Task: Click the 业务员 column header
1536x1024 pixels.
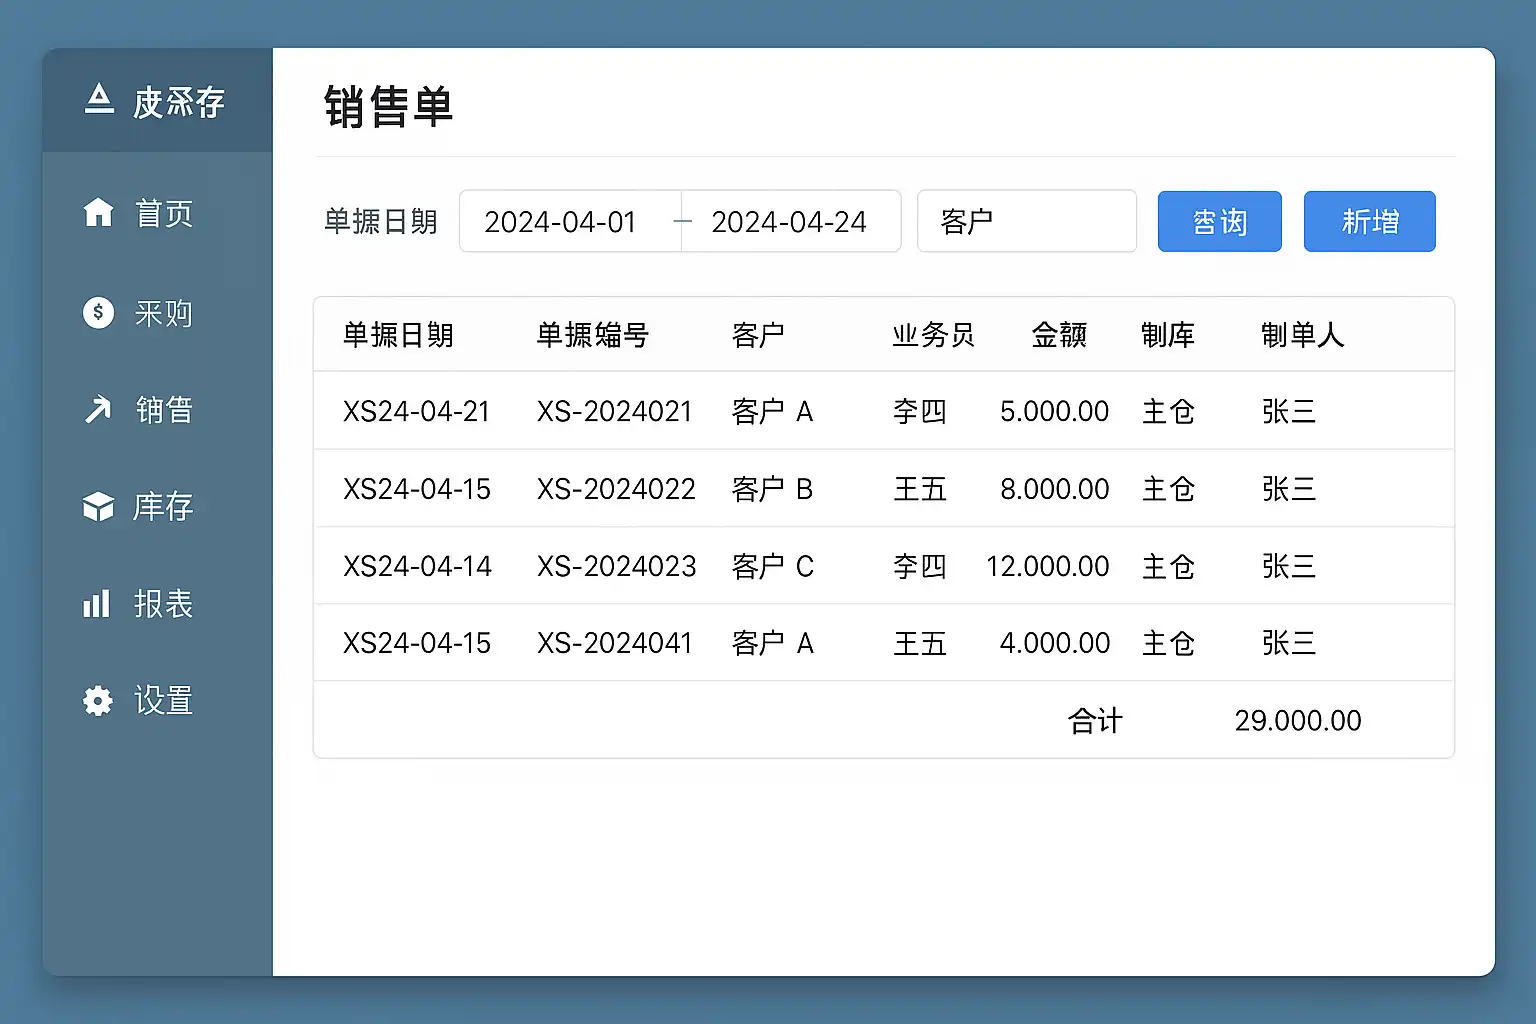Action: [933, 335]
